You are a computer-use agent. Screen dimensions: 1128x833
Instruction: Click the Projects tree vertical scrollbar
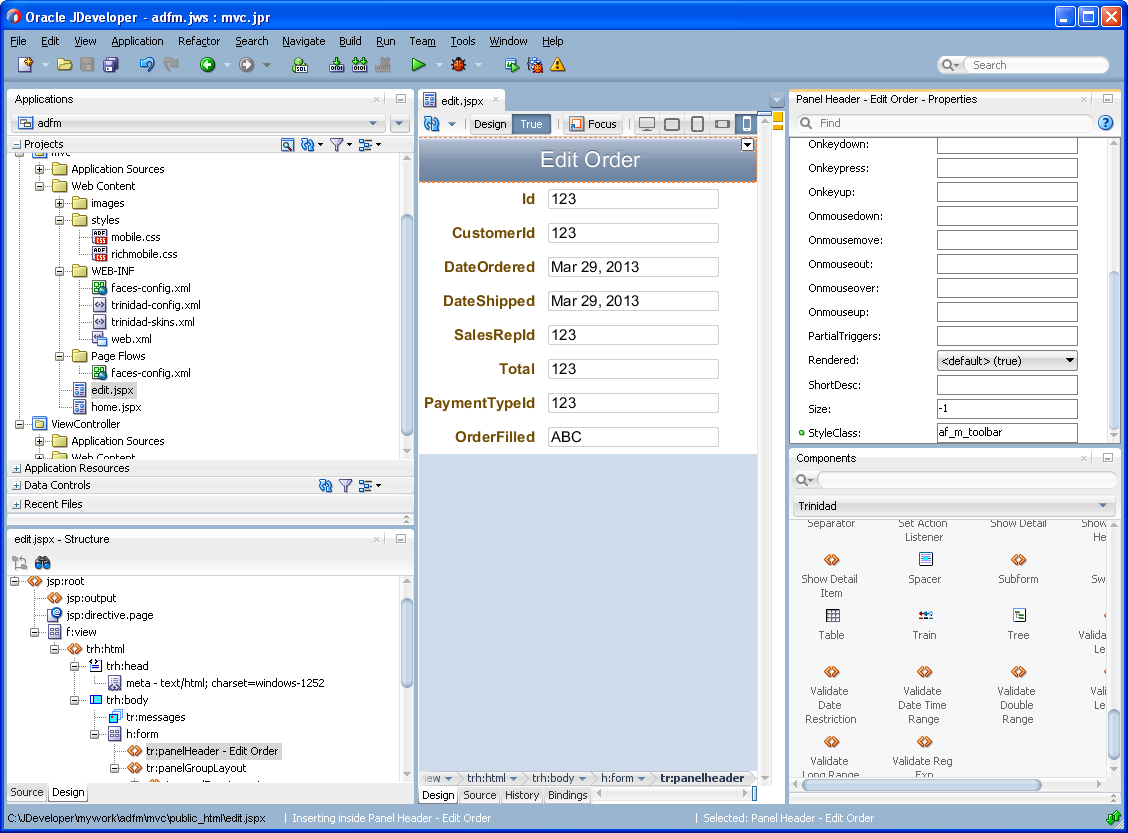tap(406, 324)
